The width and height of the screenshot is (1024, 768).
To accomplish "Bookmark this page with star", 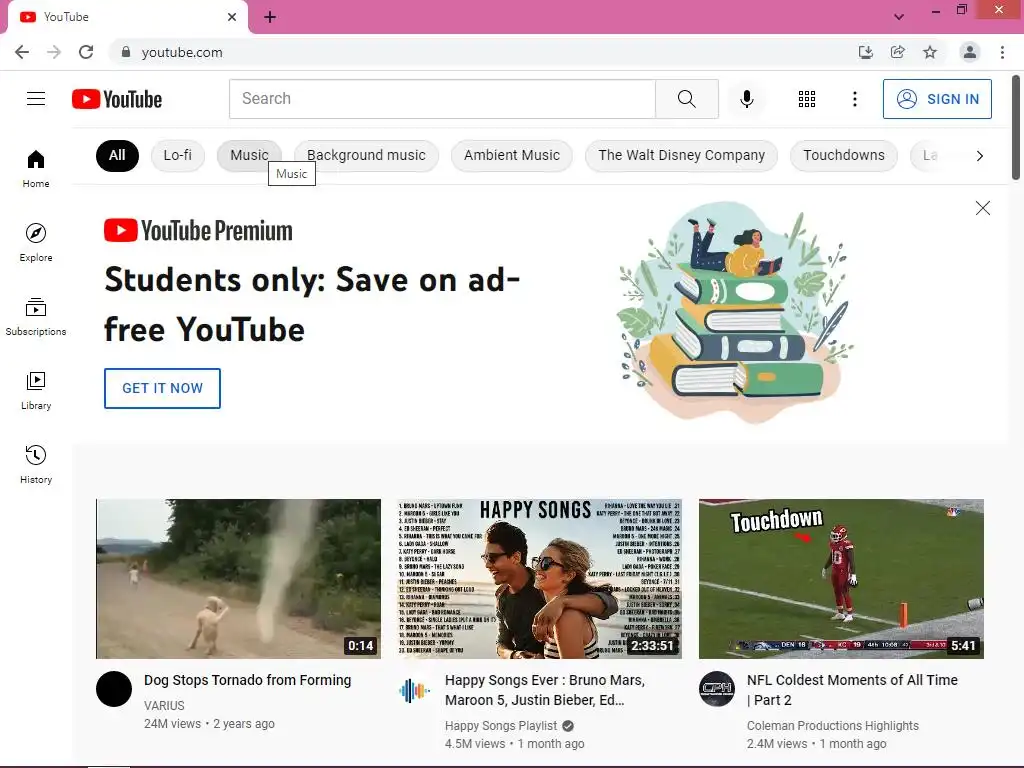I will point(930,52).
